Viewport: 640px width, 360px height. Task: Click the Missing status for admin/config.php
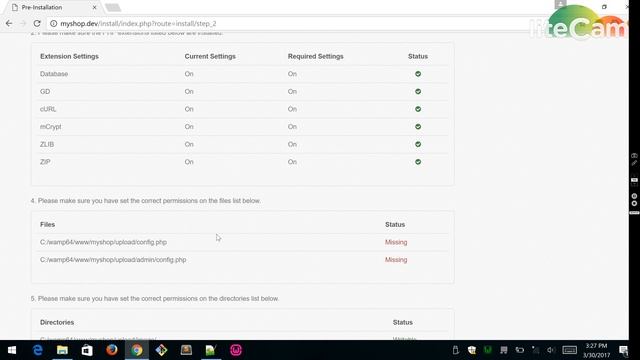396,260
